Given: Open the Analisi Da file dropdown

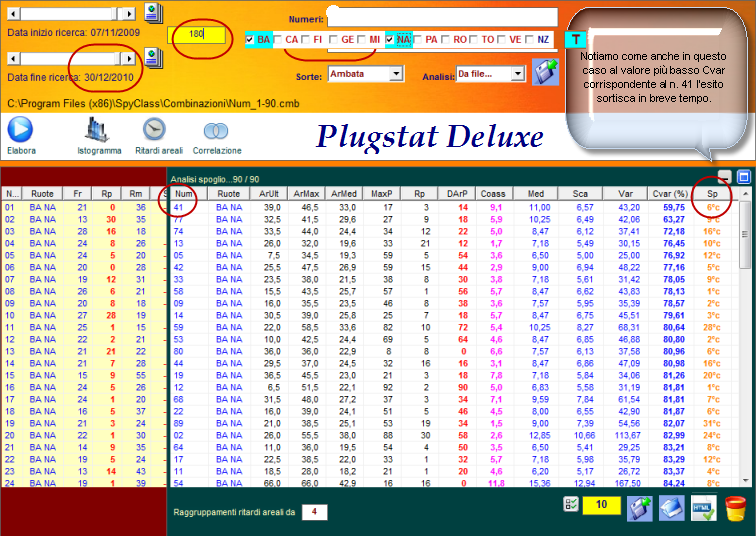Looking at the screenshot, I should pos(517,74).
